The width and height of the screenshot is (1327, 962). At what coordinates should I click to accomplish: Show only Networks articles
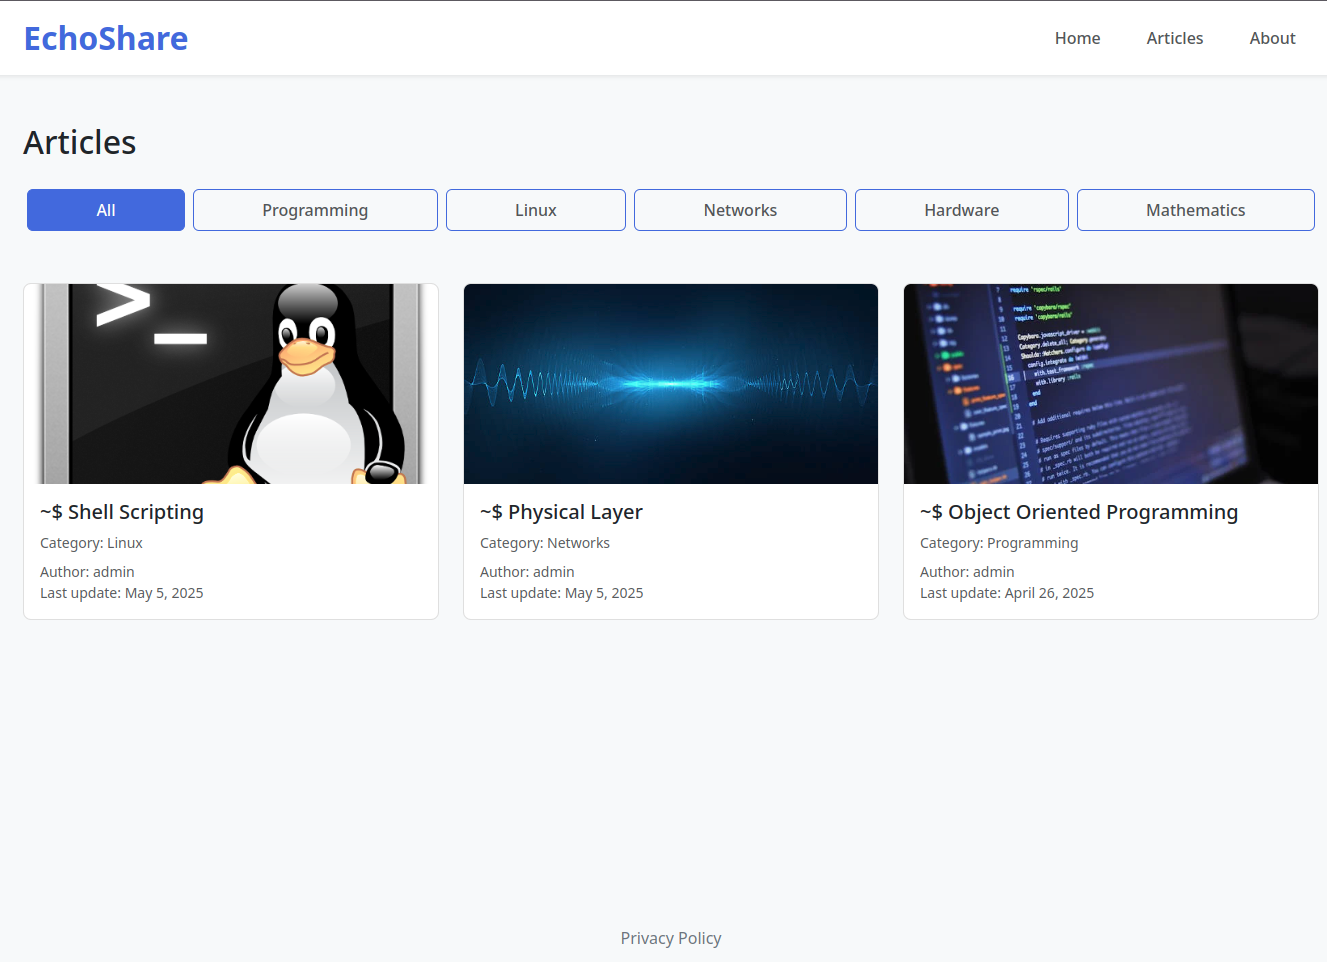(740, 210)
